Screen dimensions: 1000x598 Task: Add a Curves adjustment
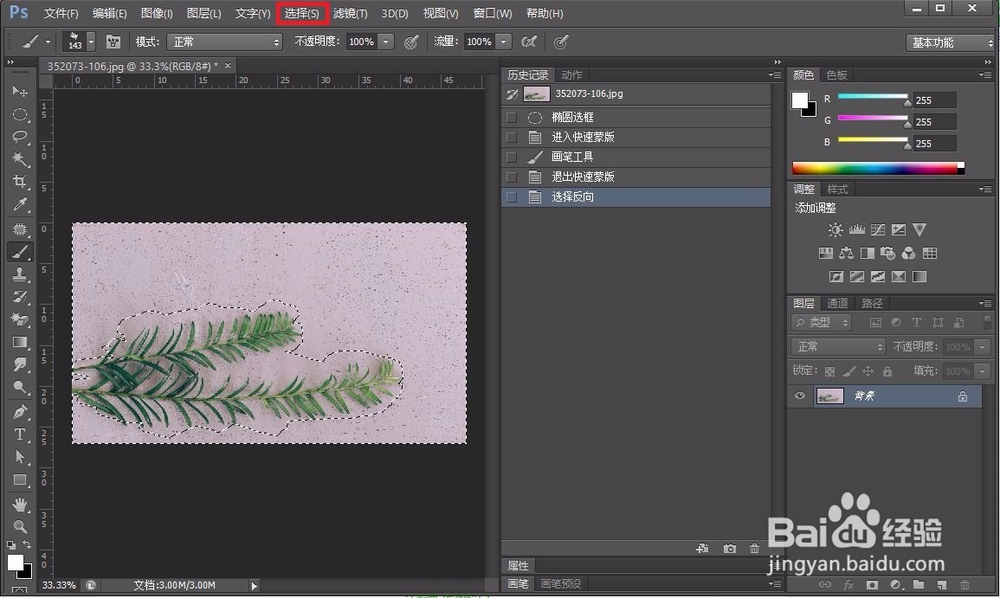(x=878, y=230)
